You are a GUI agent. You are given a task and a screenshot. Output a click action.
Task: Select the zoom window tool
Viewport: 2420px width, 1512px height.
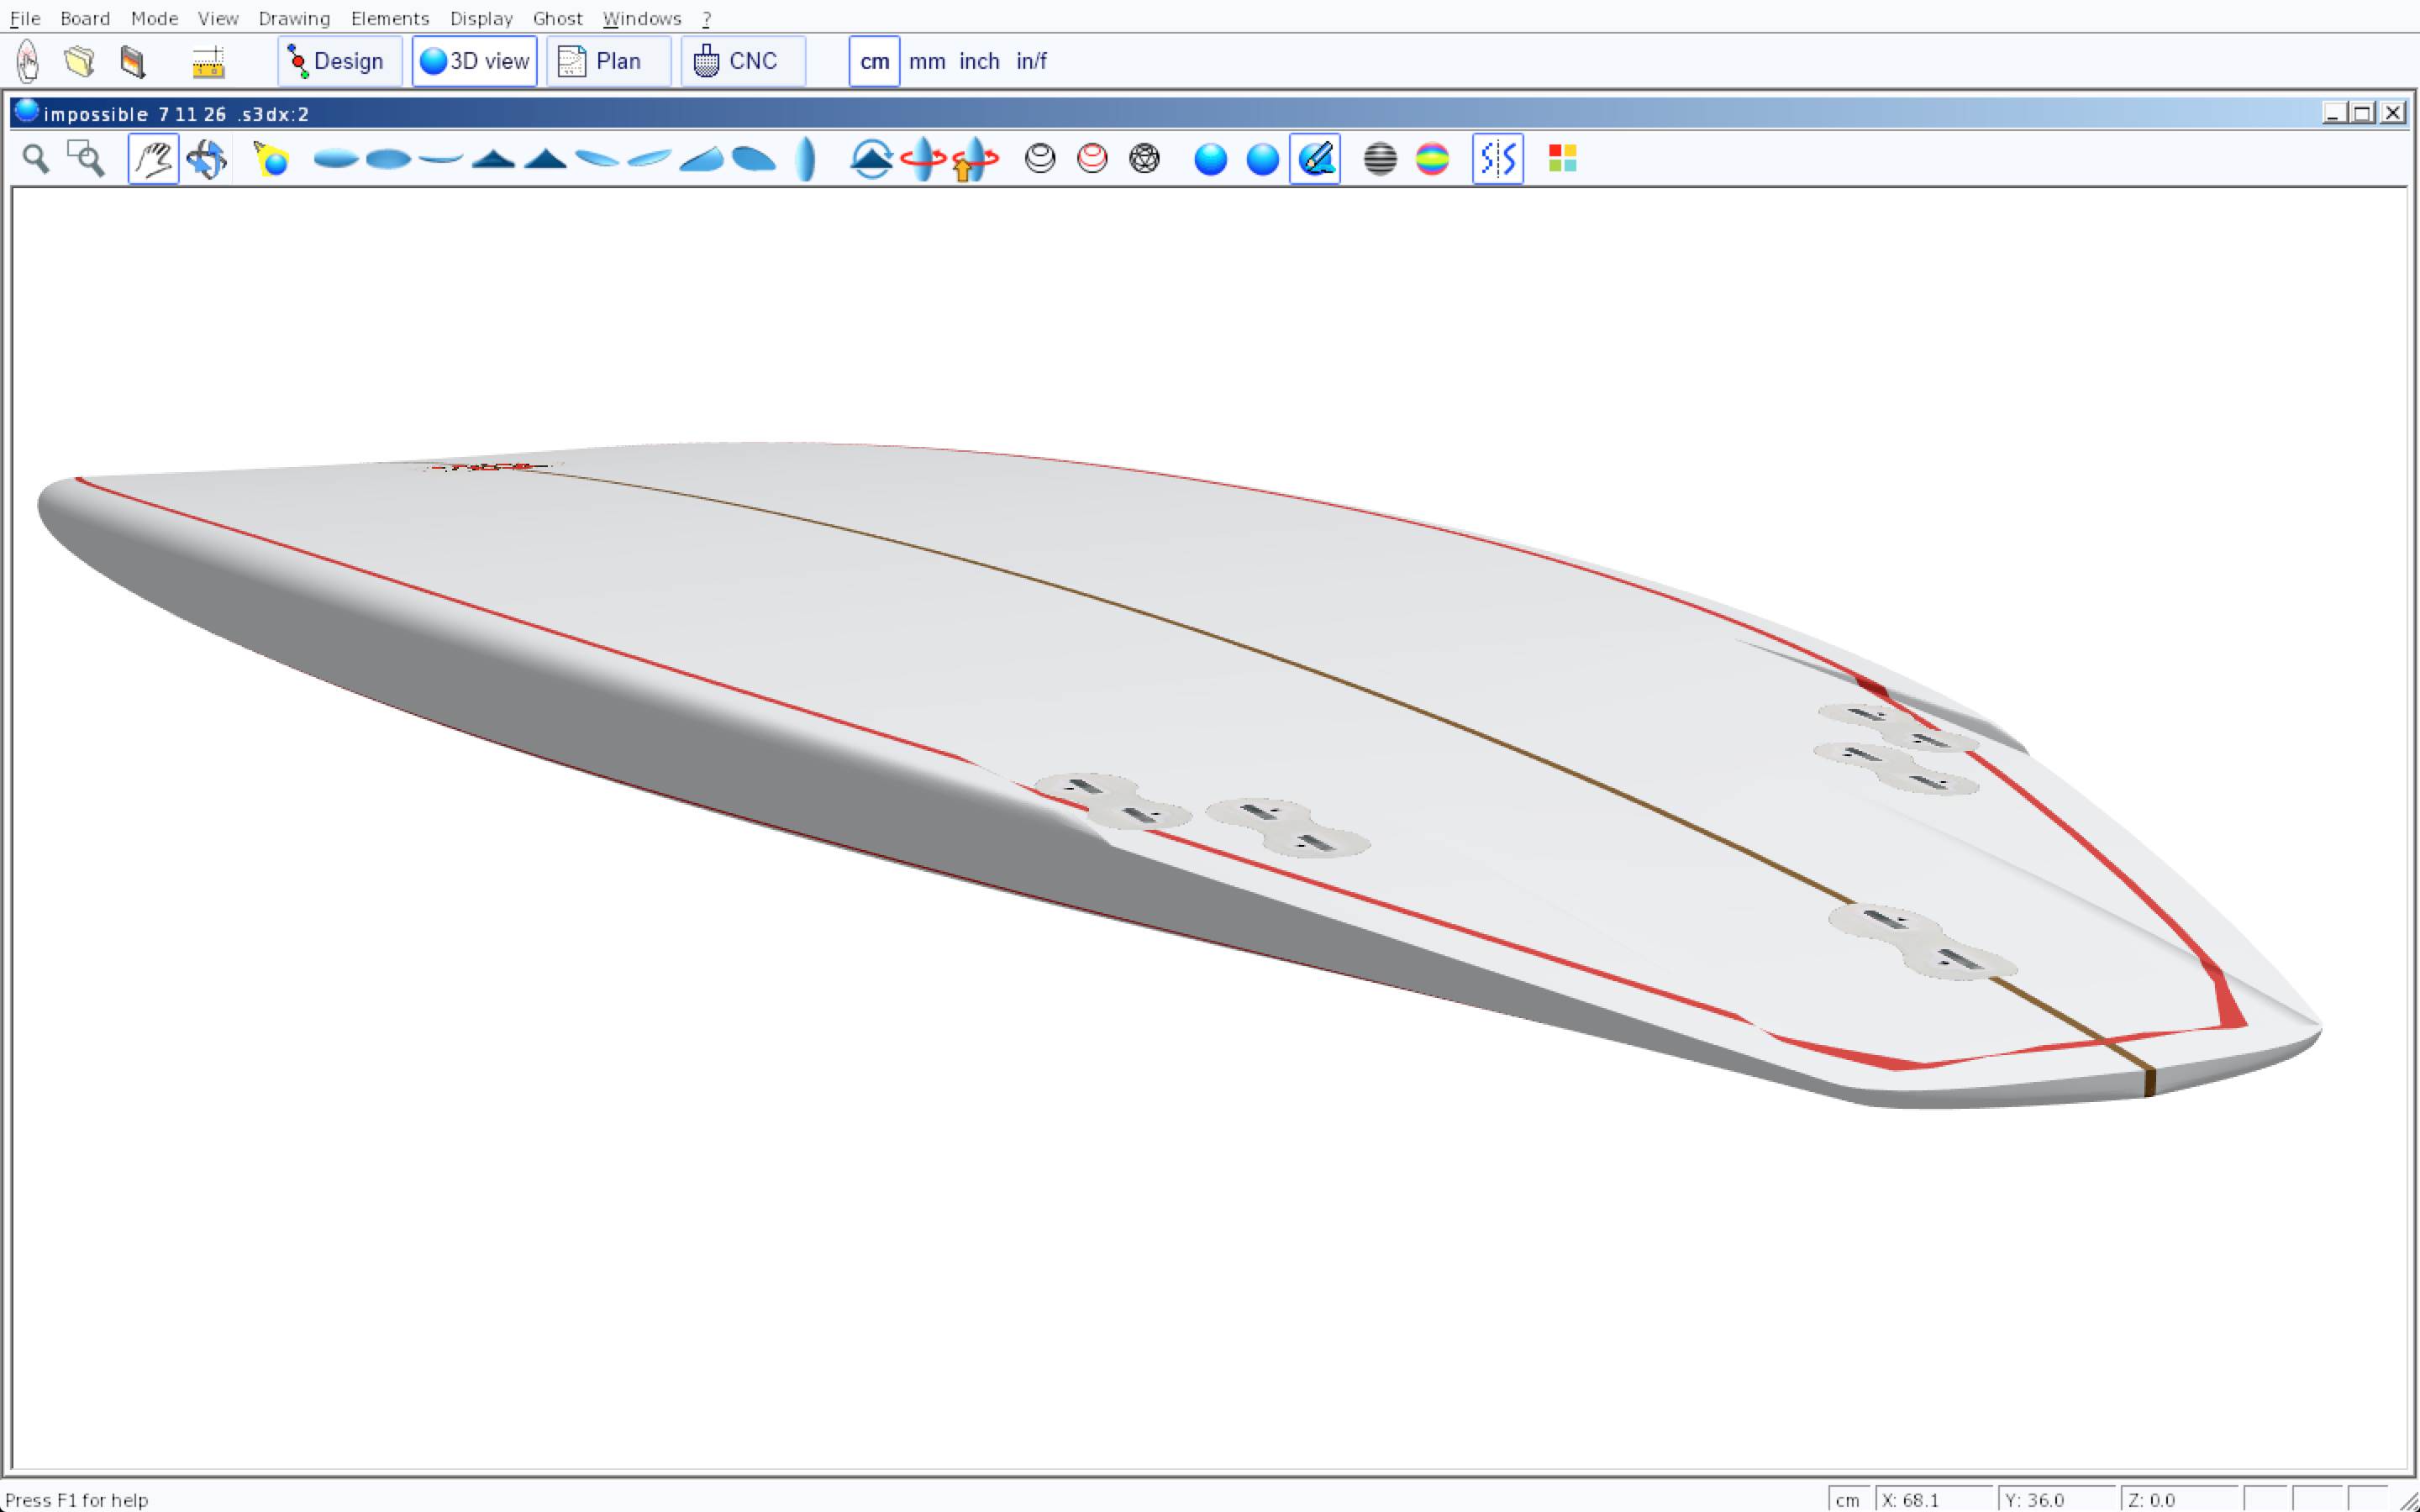click(x=86, y=159)
